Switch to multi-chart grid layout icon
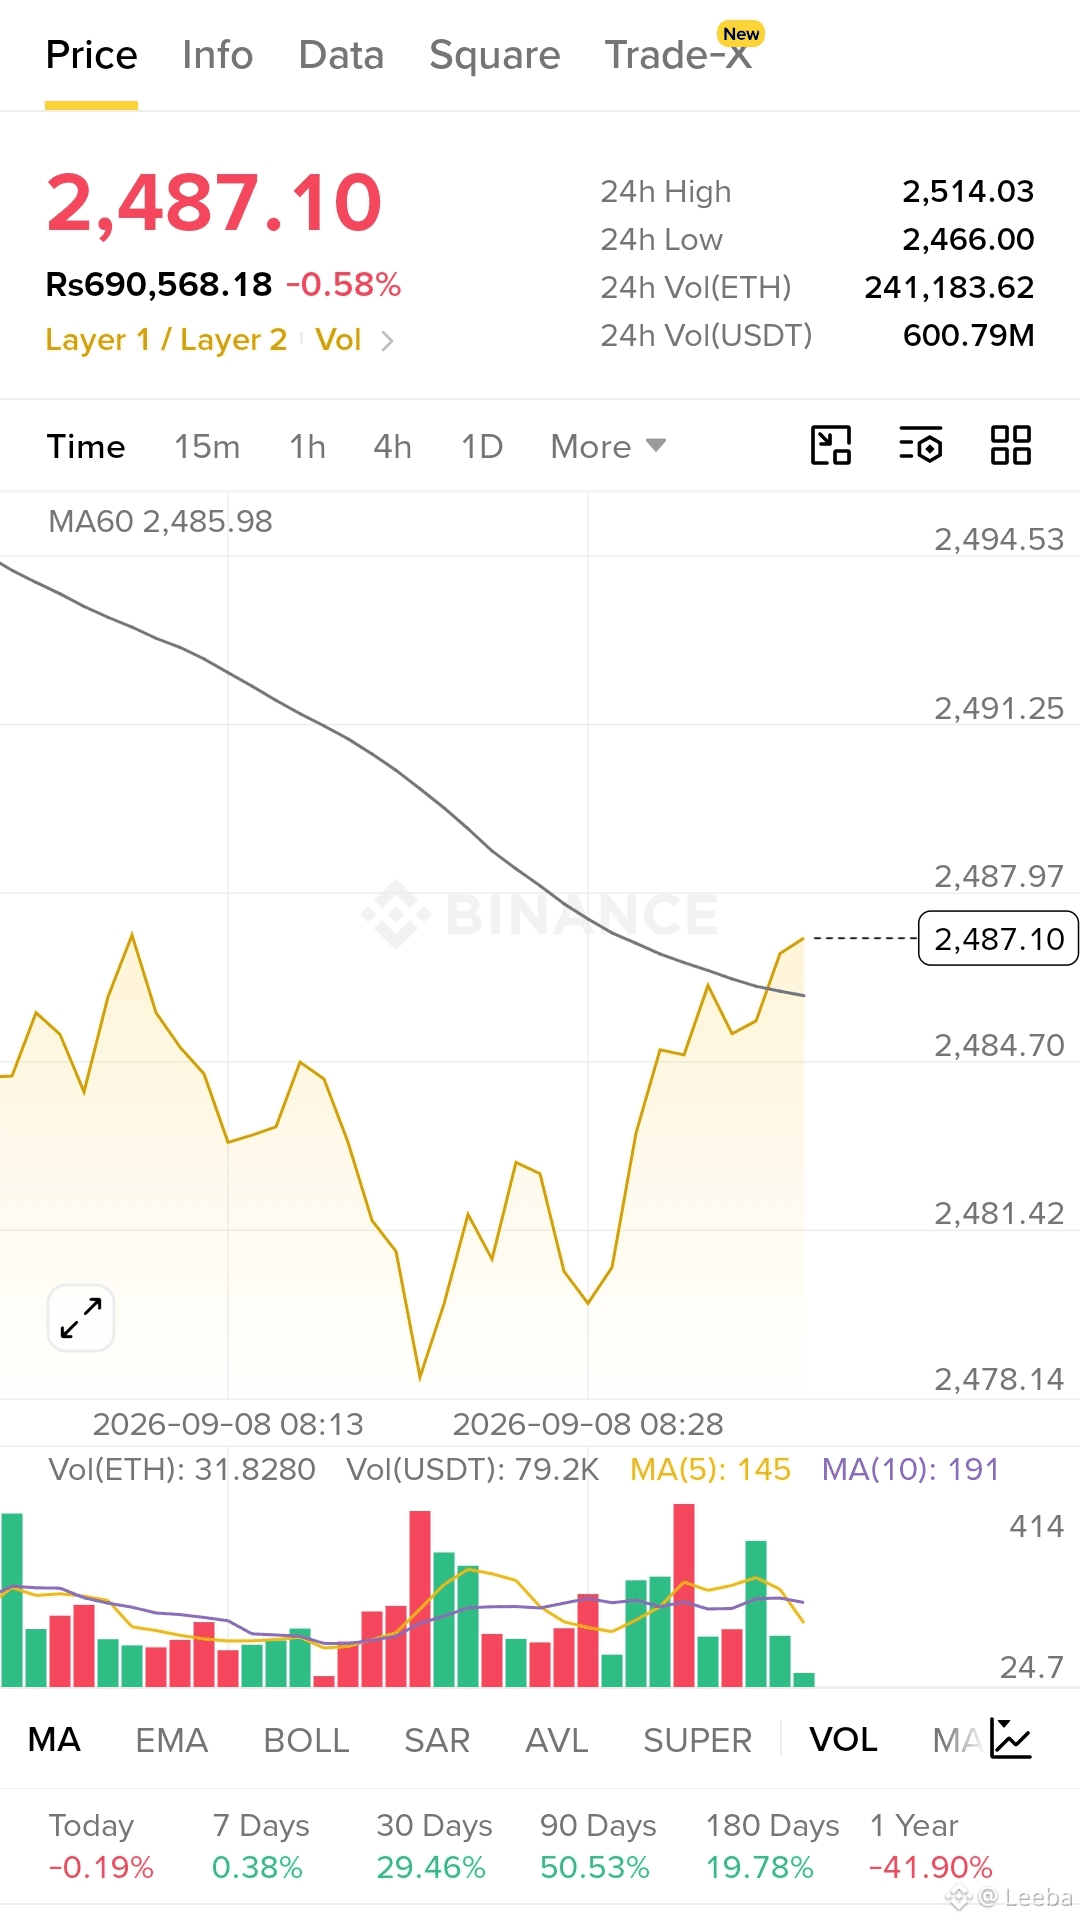This screenshot has height=1922, width=1080. point(1010,445)
